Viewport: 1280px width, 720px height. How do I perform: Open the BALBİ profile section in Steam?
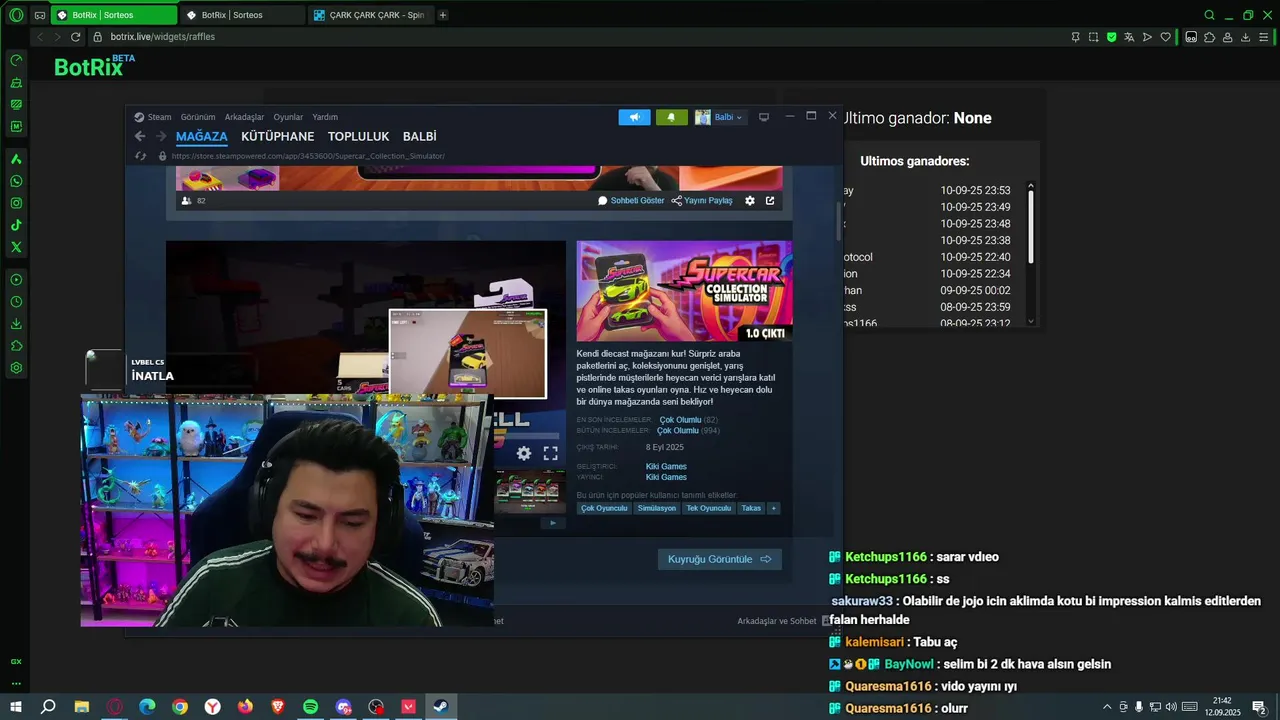(420, 136)
